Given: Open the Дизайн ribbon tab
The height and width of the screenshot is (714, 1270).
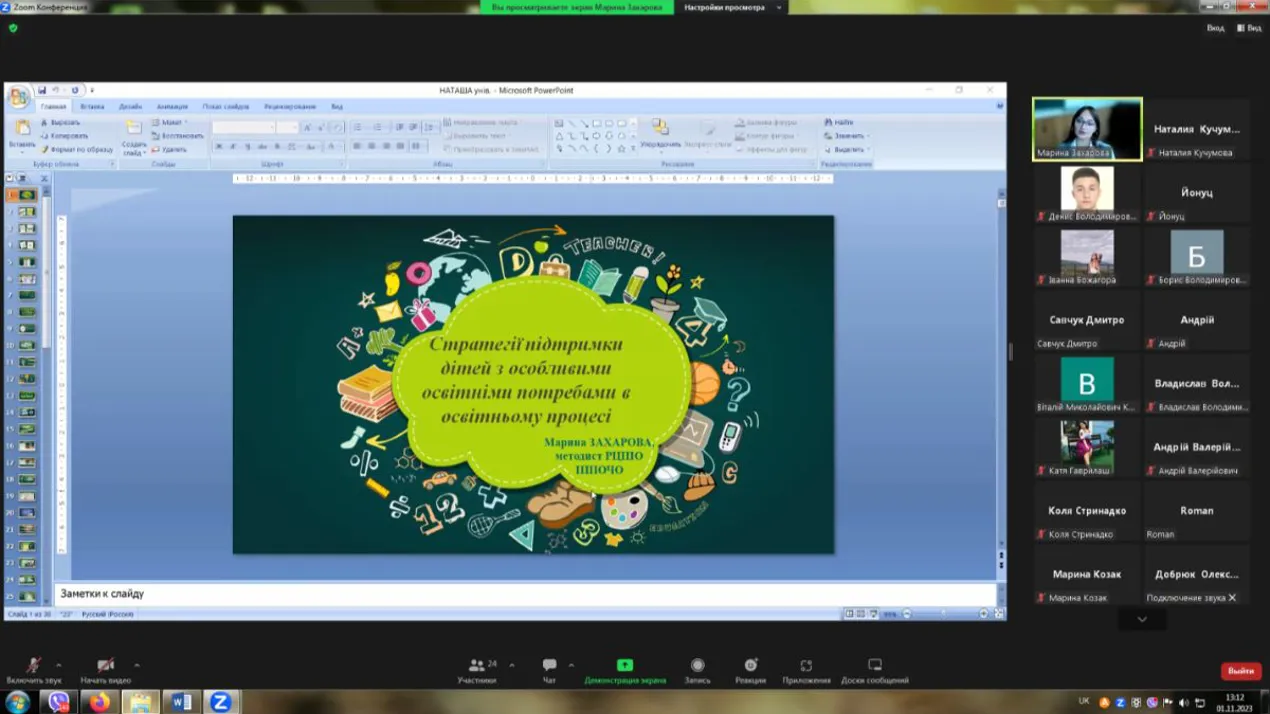Looking at the screenshot, I should 130,106.
